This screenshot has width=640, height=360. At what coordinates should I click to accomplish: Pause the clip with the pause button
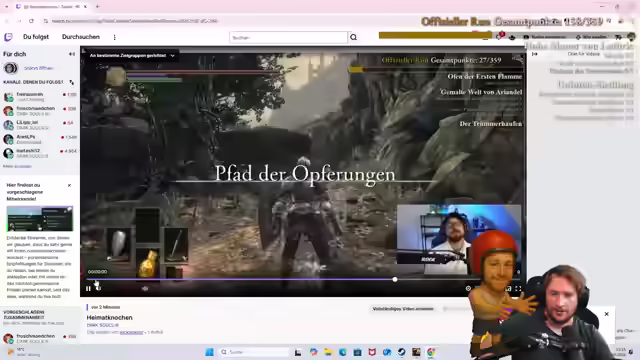click(x=88, y=289)
